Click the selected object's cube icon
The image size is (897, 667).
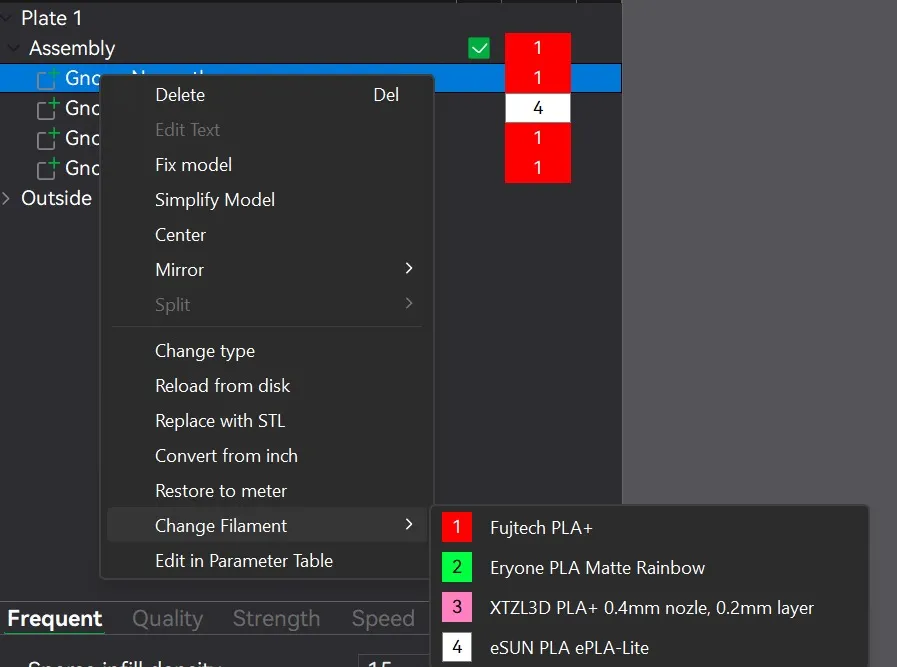pos(48,78)
